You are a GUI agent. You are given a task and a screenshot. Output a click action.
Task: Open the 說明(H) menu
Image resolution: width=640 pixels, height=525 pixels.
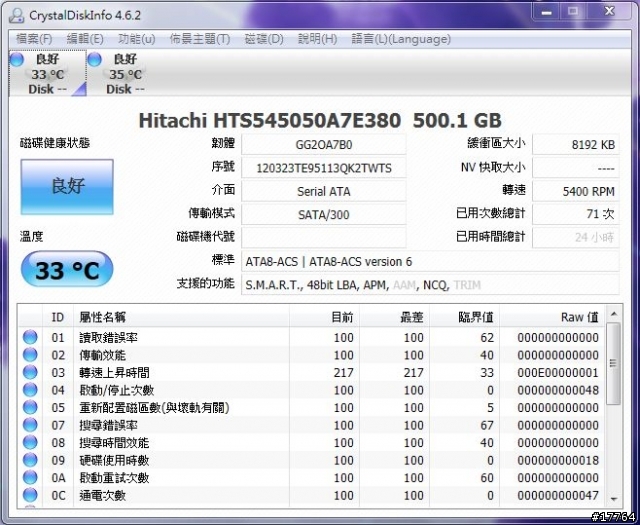click(317, 39)
